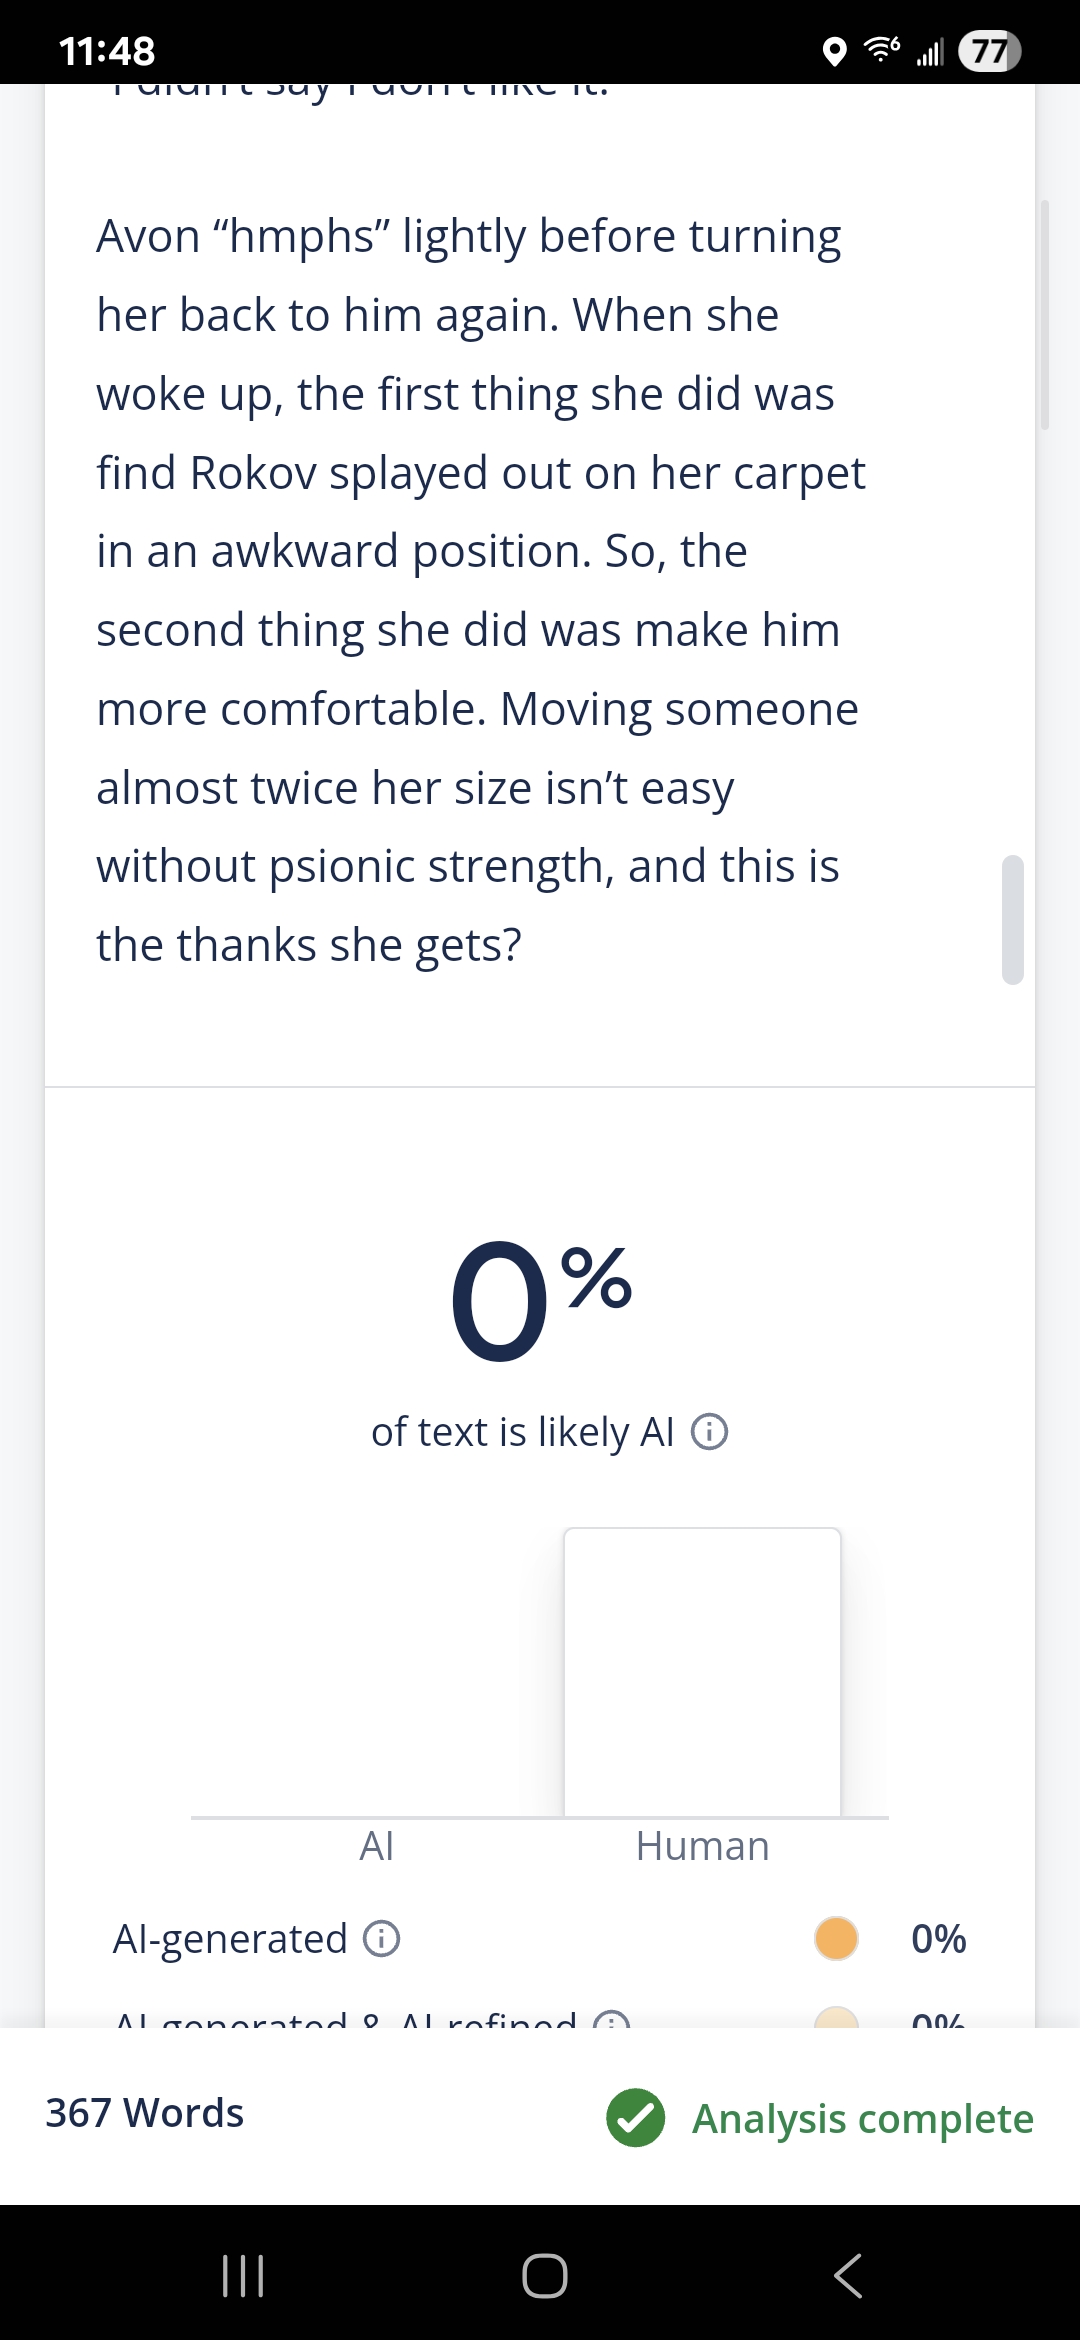Tap the location icon in status bar
Viewport: 1080px width, 2340px height.
(x=834, y=51)
